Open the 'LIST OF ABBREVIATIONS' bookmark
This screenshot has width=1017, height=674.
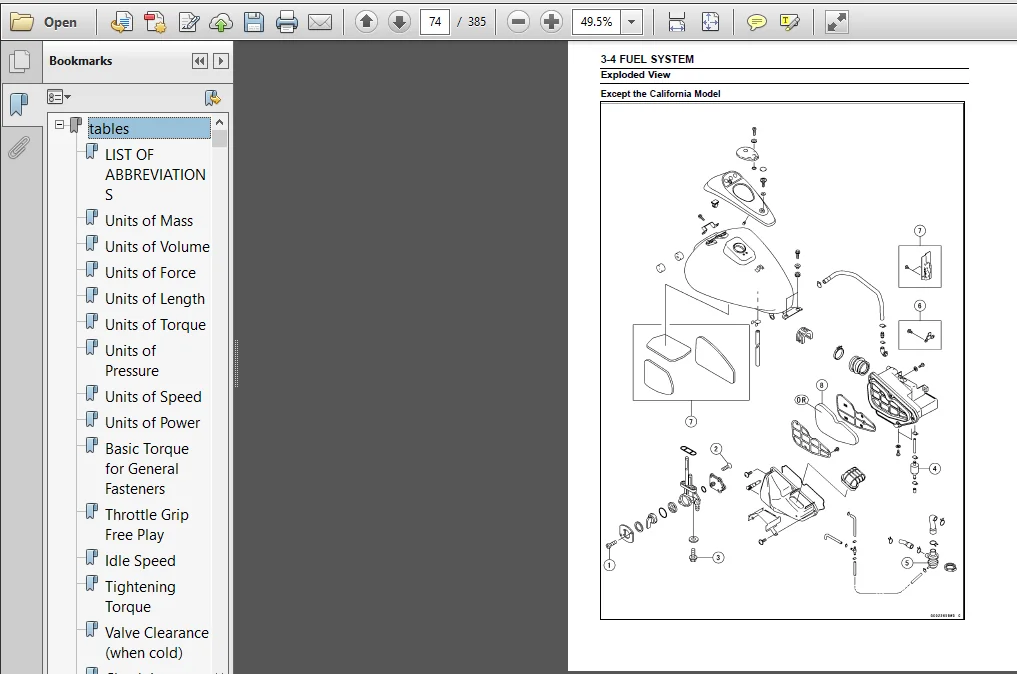156,175
